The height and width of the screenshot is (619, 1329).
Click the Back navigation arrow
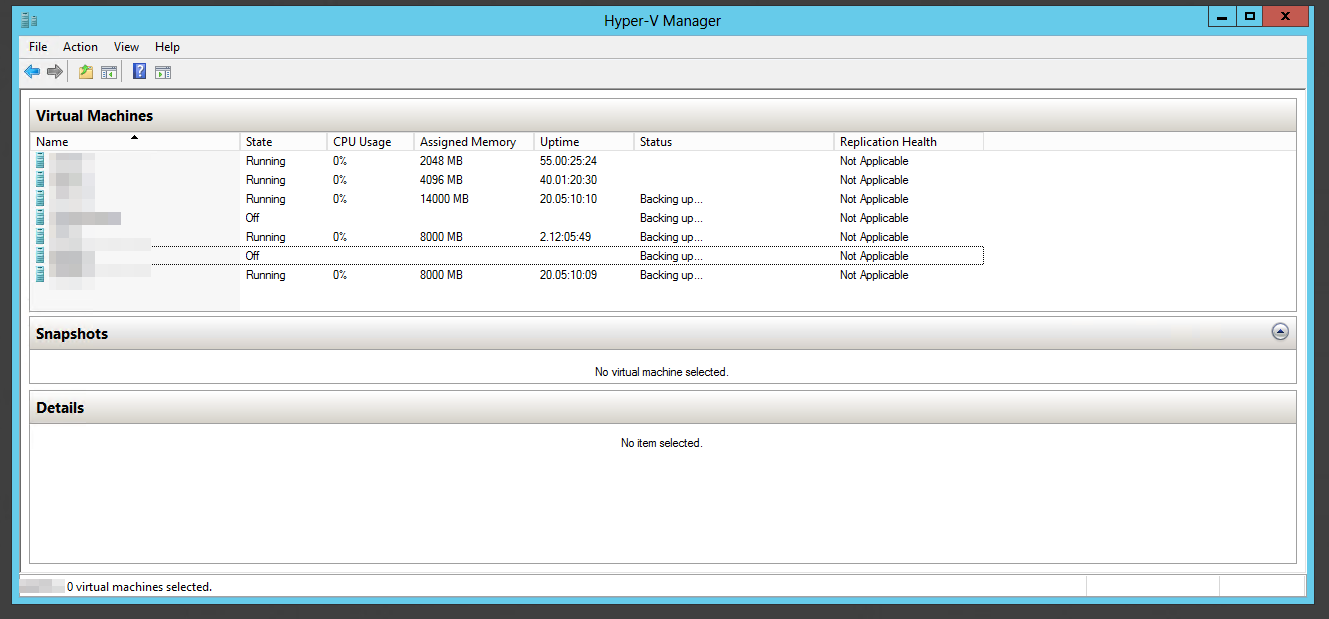point(31,71)
